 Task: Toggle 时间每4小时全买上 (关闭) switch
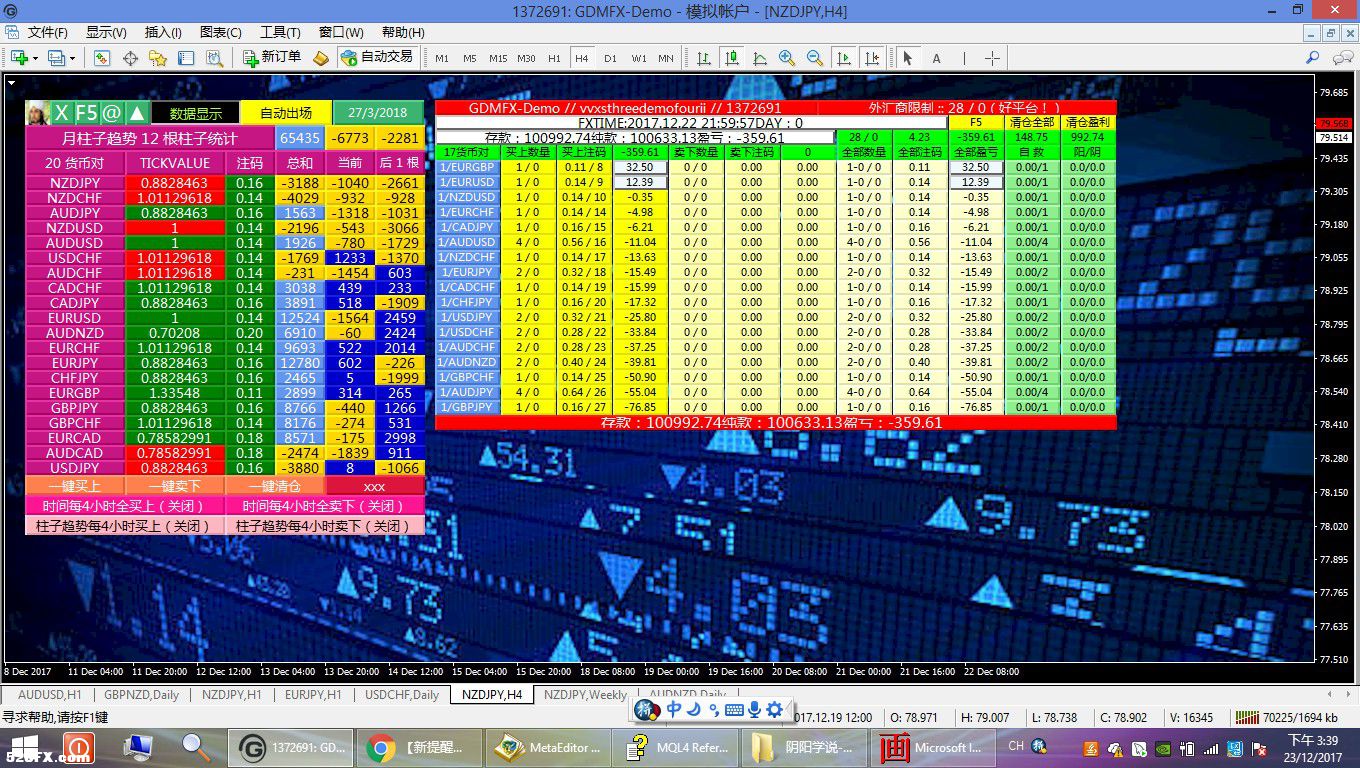[x=125, y=506]
